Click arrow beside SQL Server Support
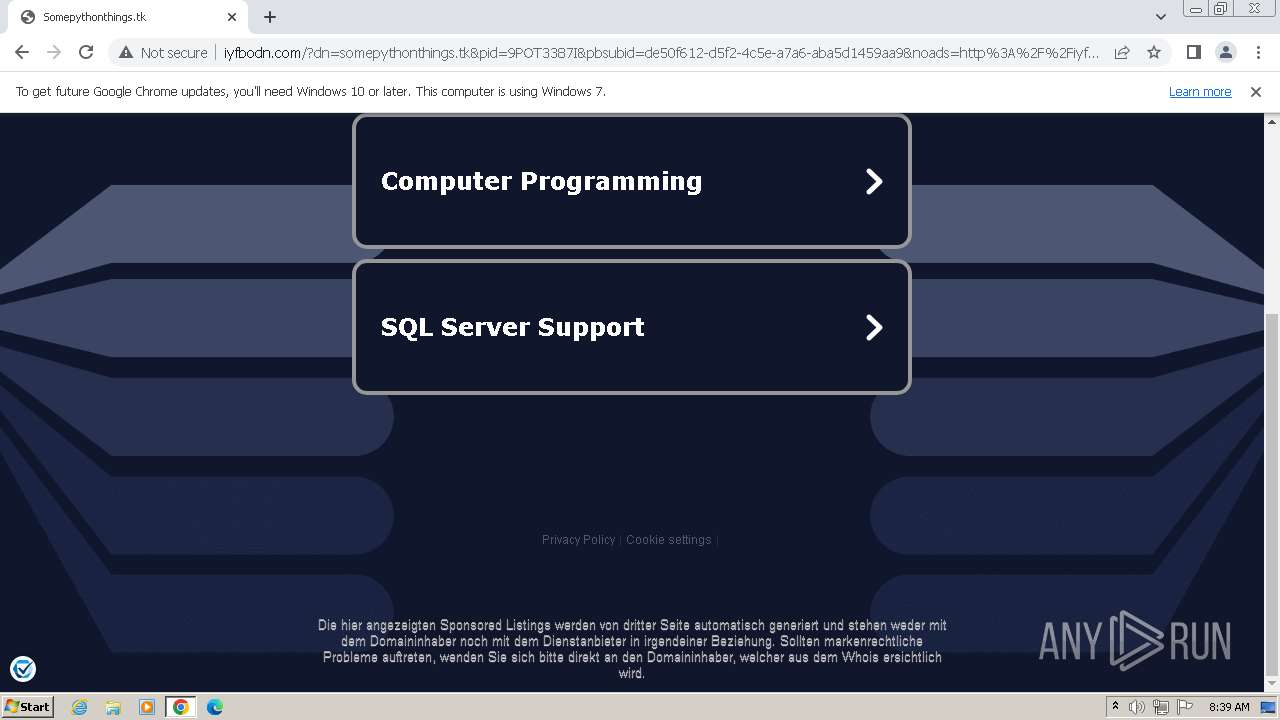Viewport: 1280px width, 720px height. (x=874, y=327)
